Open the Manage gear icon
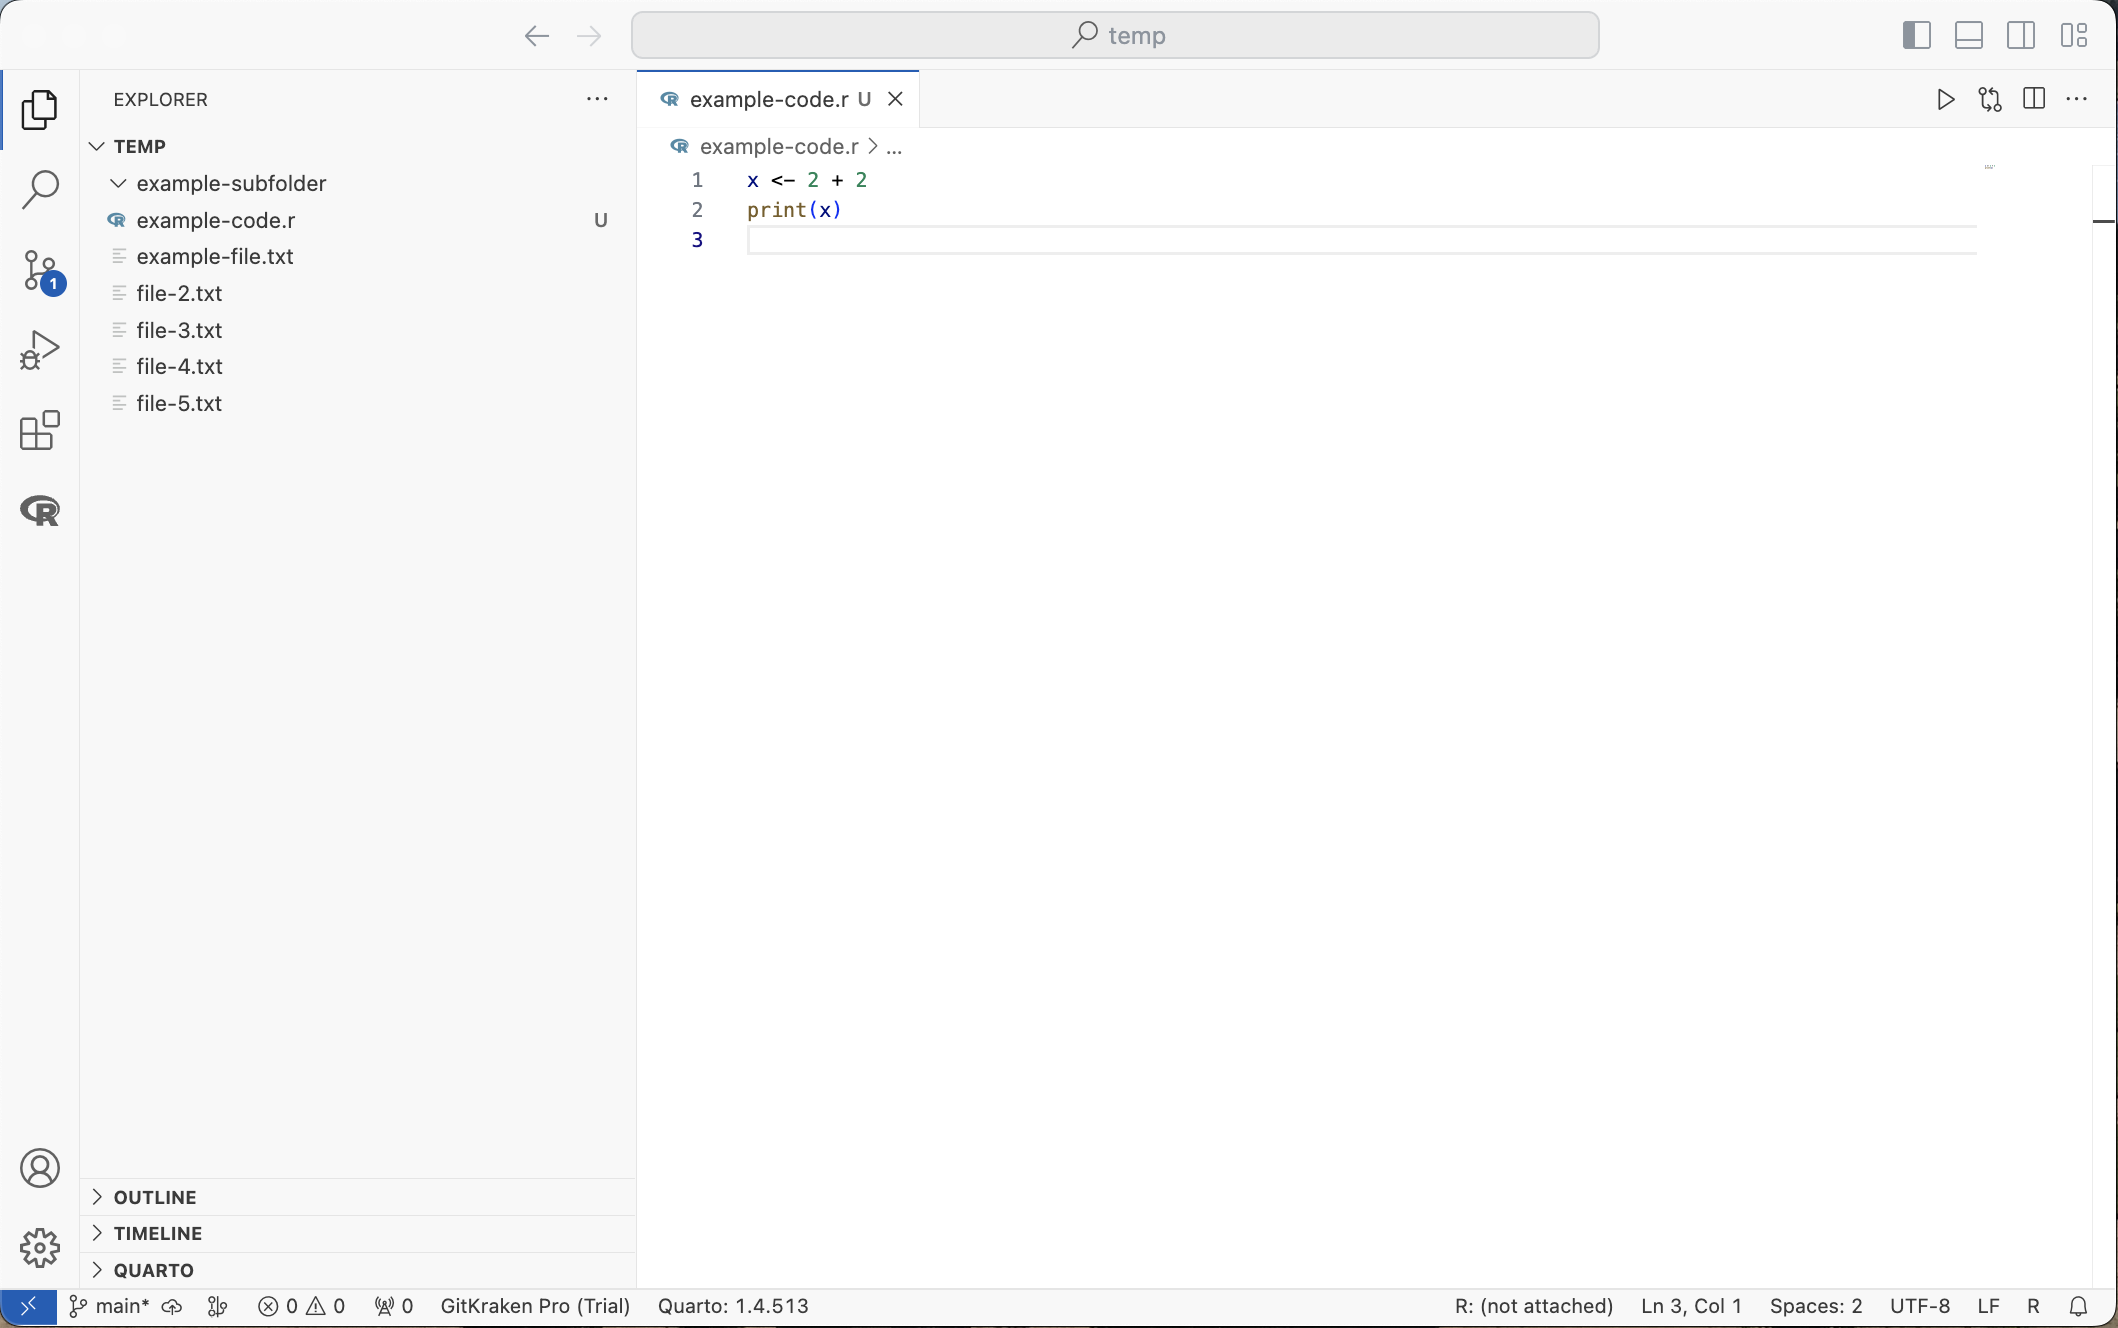This screenshot has height=1328, width=2118. pos(40,1247)
